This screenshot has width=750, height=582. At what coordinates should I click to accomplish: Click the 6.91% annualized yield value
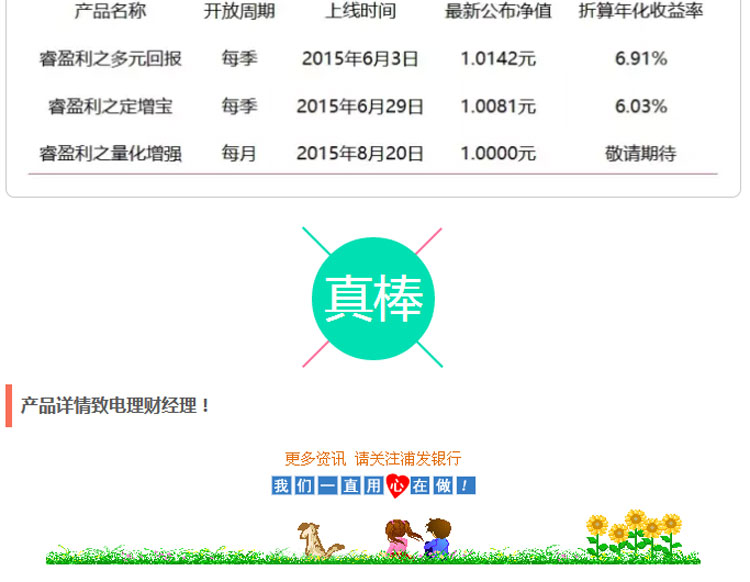click(x=640, y=59)
